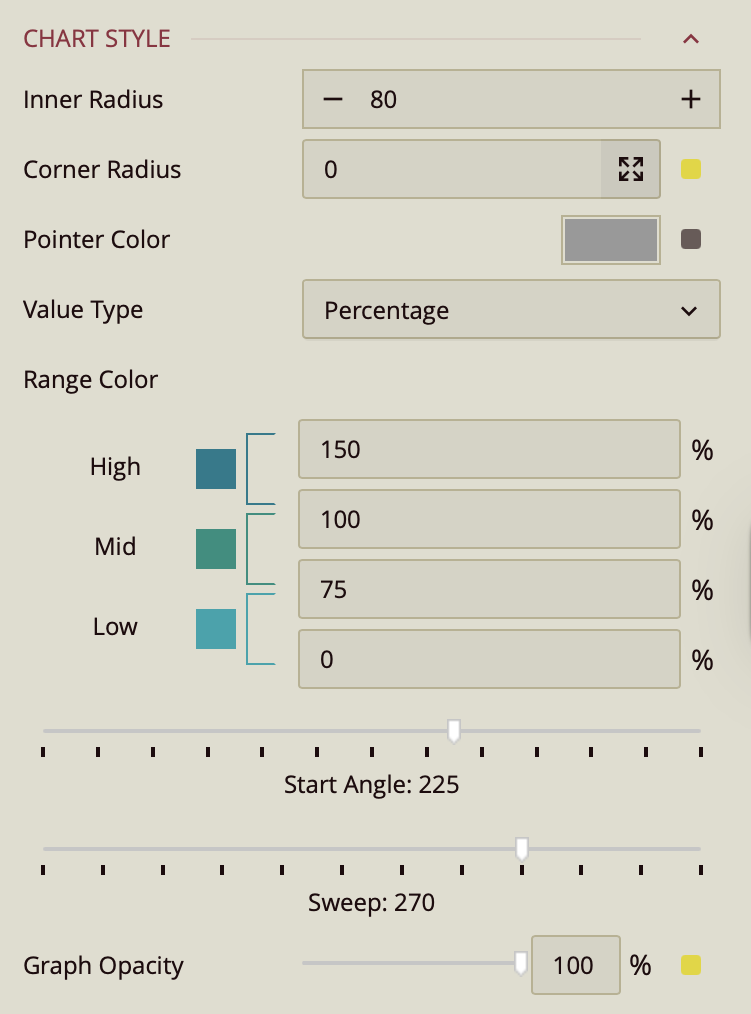Click the Corner Radius value field
This screenshot has height=1014, width=751.
click(451, 169)
